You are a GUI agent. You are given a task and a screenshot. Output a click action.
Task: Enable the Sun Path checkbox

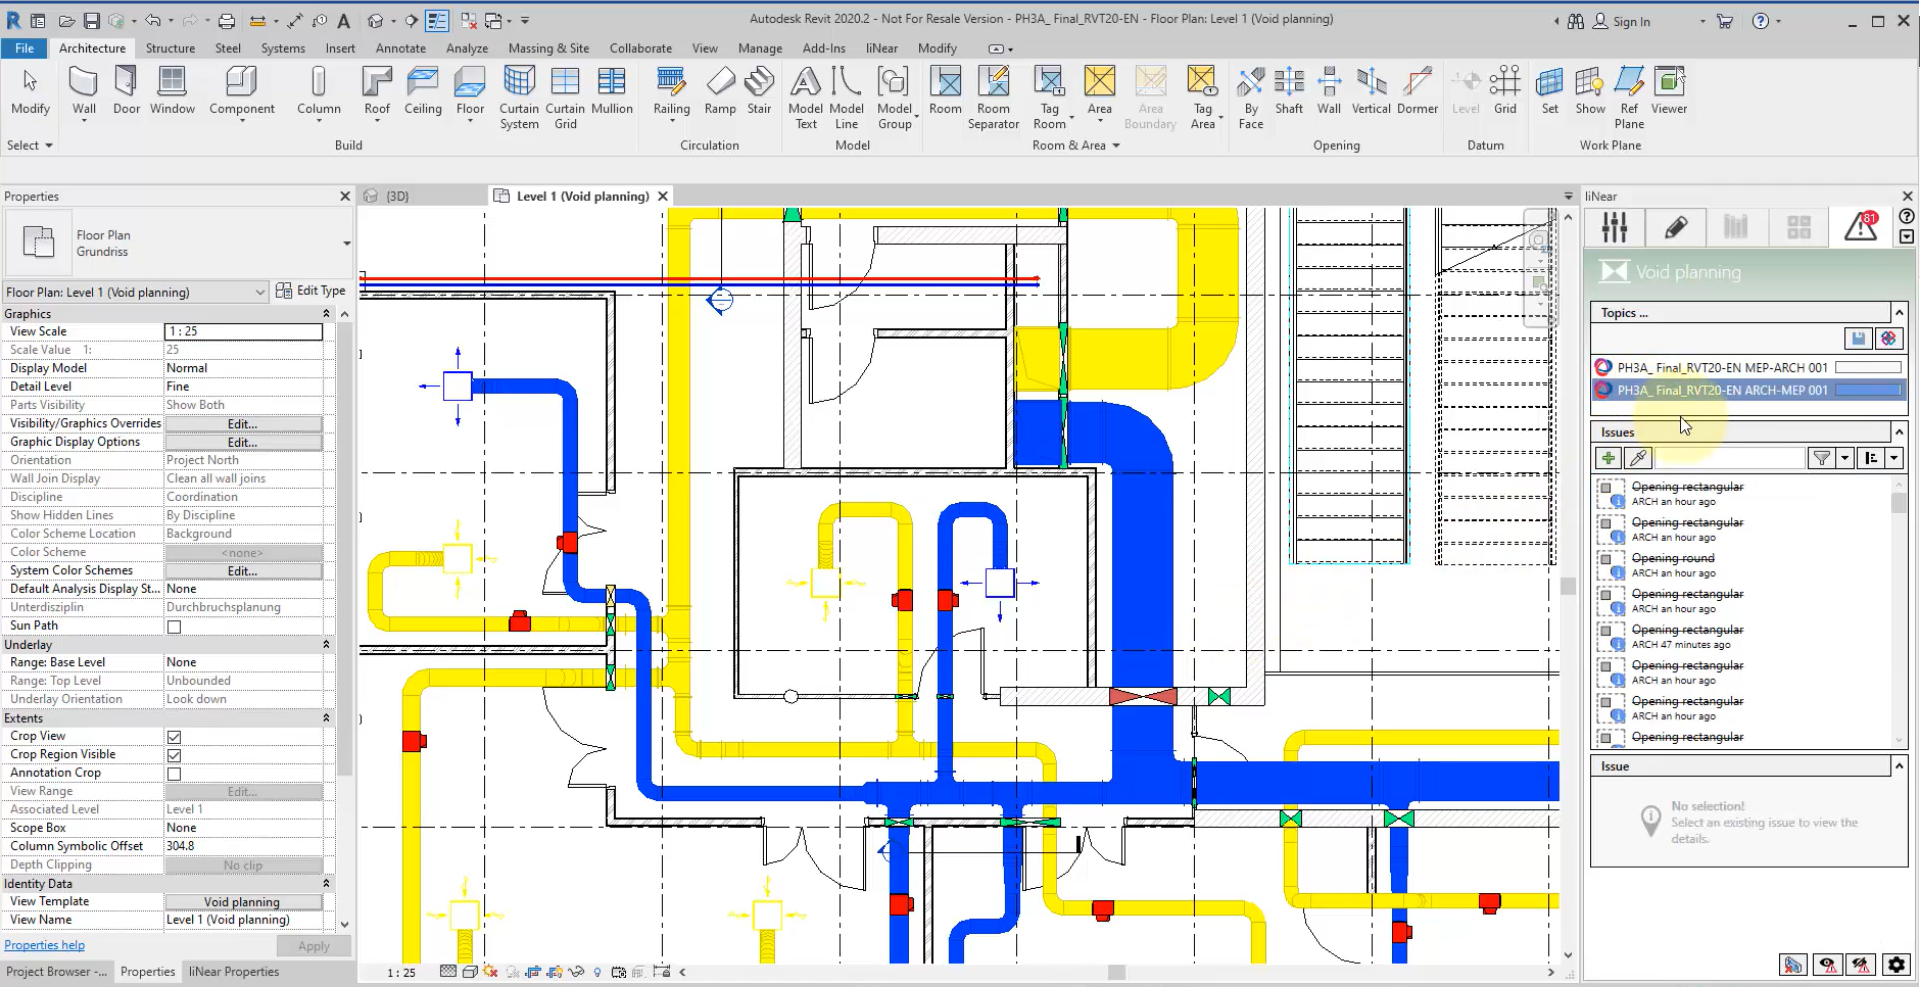point(174,627)
